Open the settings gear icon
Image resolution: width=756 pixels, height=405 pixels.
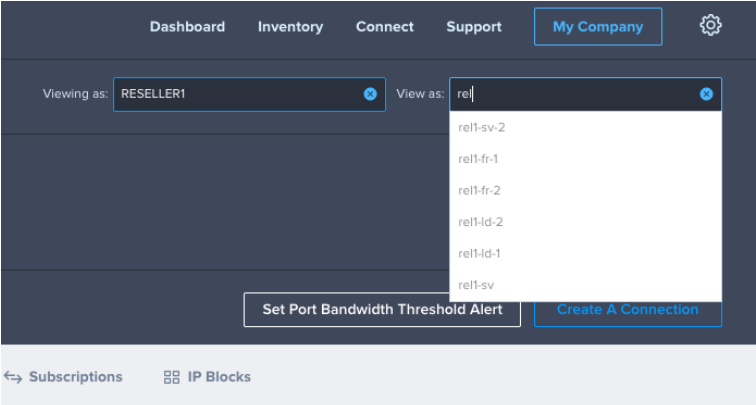click(711, 26)
